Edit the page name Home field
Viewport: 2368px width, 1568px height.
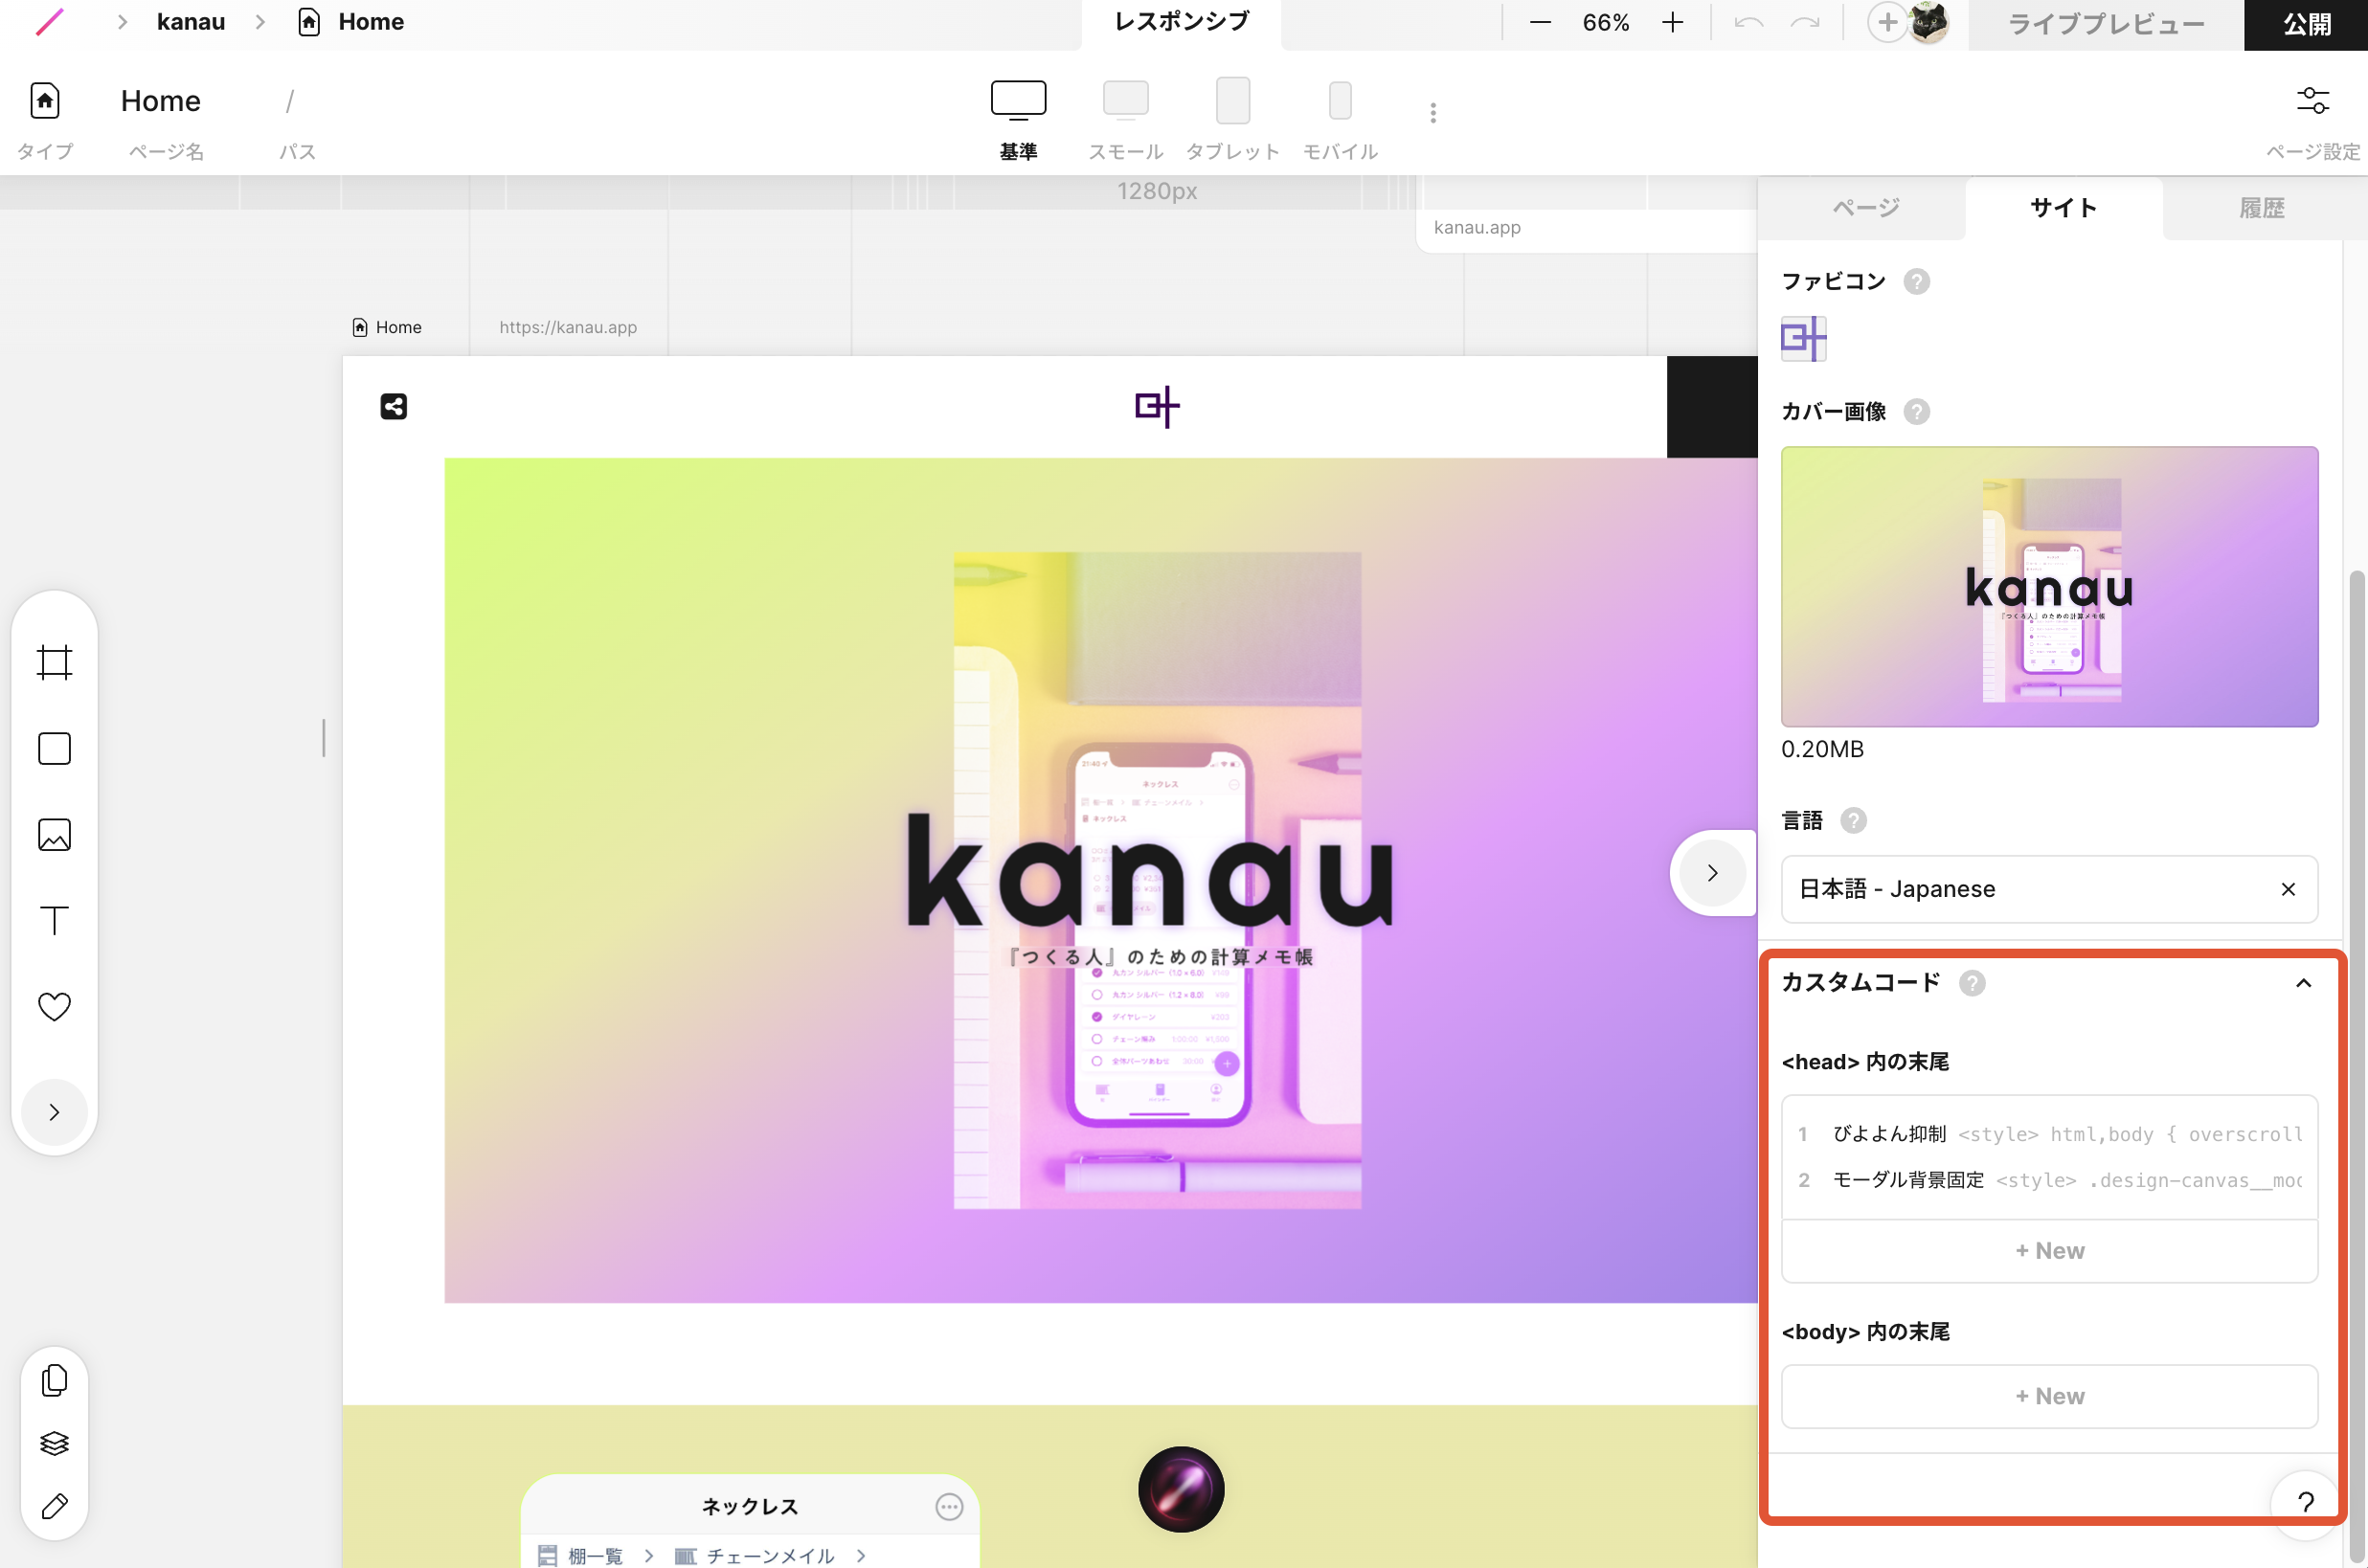(x=161, y=101)
